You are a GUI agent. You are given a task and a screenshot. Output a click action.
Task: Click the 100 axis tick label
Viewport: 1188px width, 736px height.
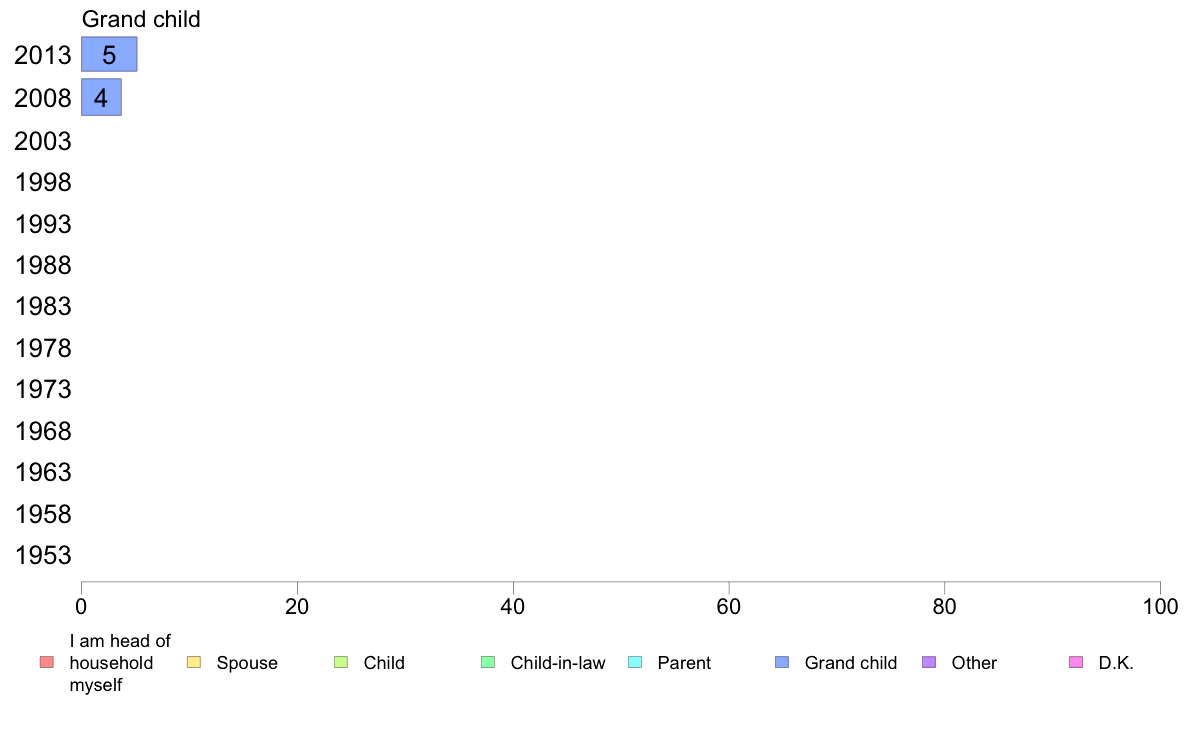click(x=1160, y=607)
